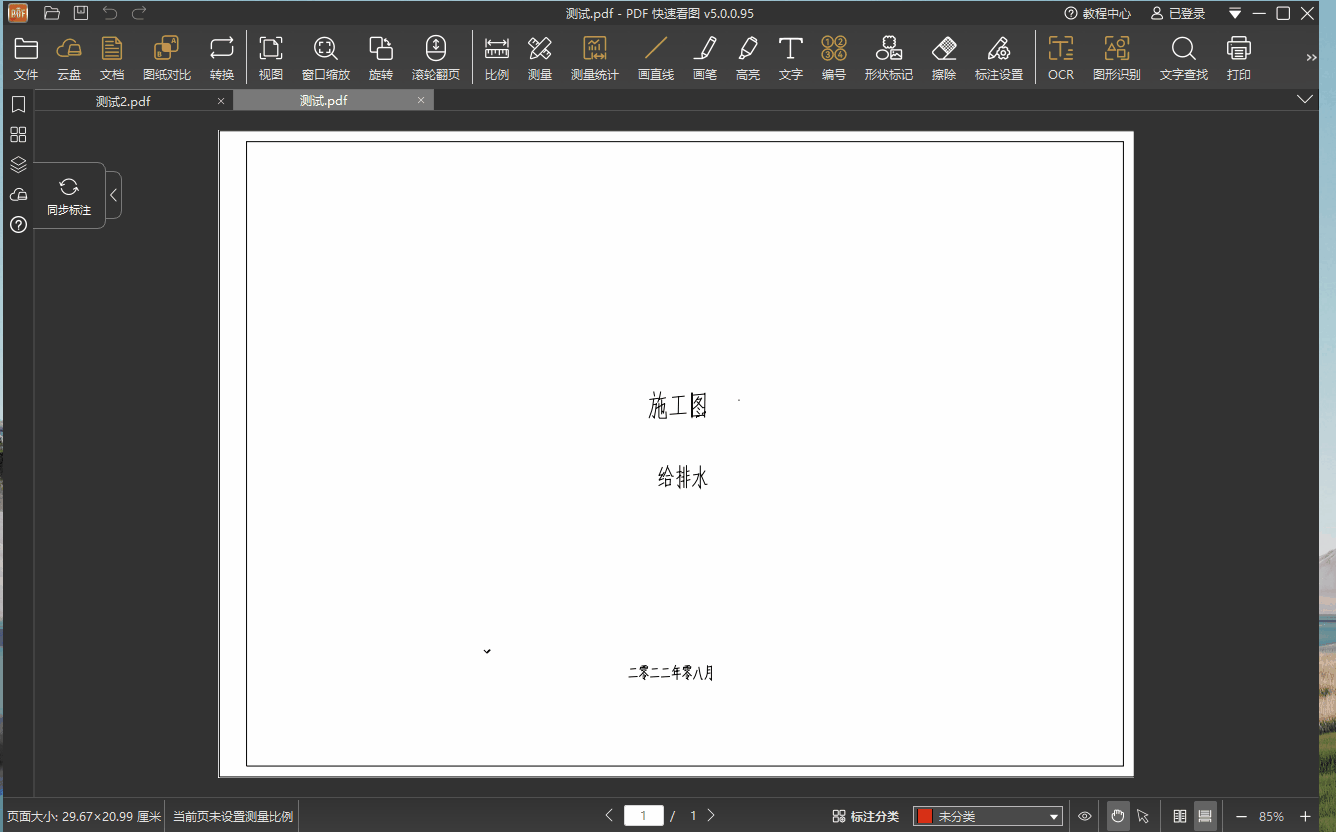Open the 未分类 annotation category dropdown

(987, 816)
